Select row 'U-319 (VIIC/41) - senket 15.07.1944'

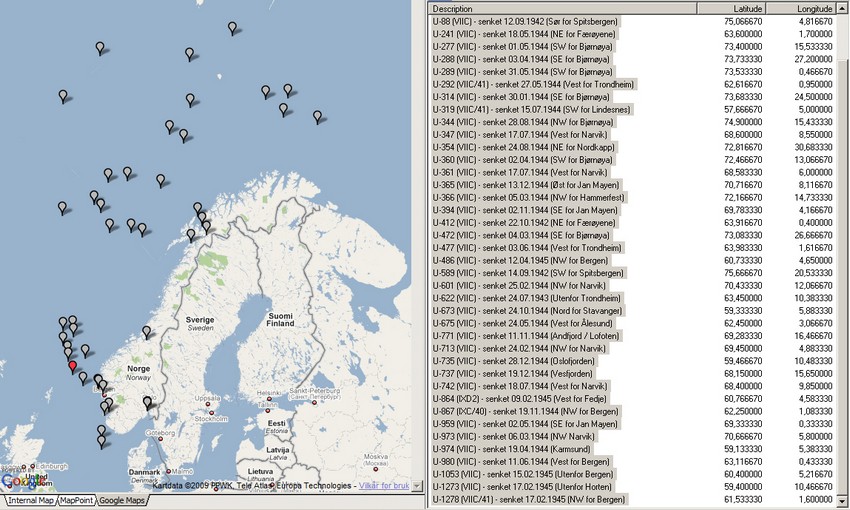pyautogui.click(x=633, y=109)
